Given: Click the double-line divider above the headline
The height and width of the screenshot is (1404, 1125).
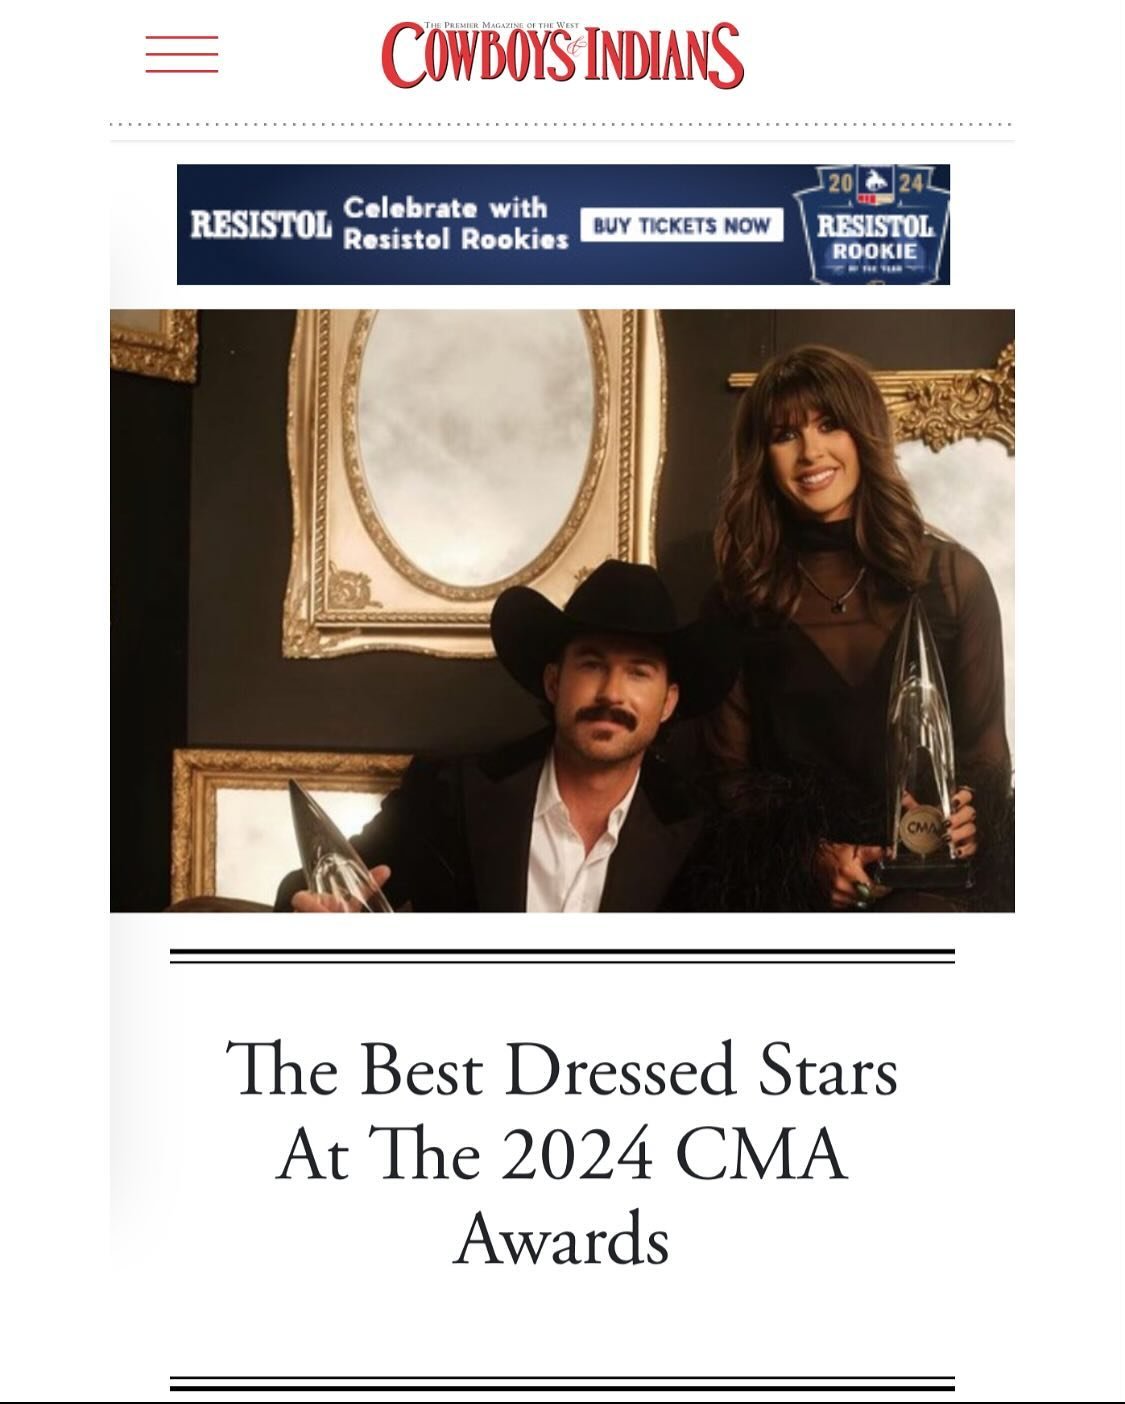Looking at the screenshot, I should (562, 956).
